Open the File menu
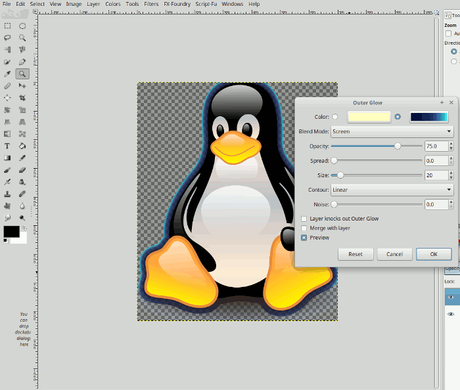Viewport: 460px width, 390px height. coord(7,4)
